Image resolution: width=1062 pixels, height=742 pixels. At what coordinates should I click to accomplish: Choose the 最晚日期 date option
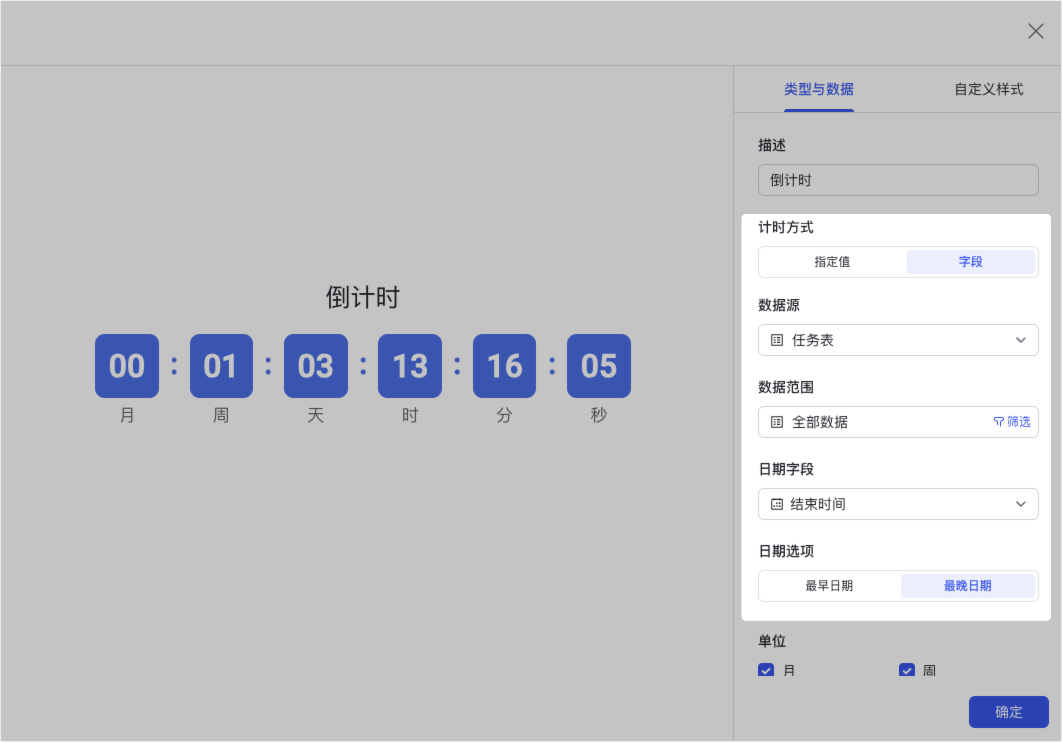coord(967,586)
